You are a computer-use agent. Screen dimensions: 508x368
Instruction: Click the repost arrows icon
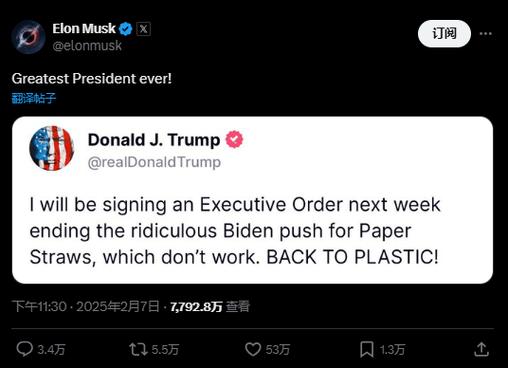(x=138, y=349)
